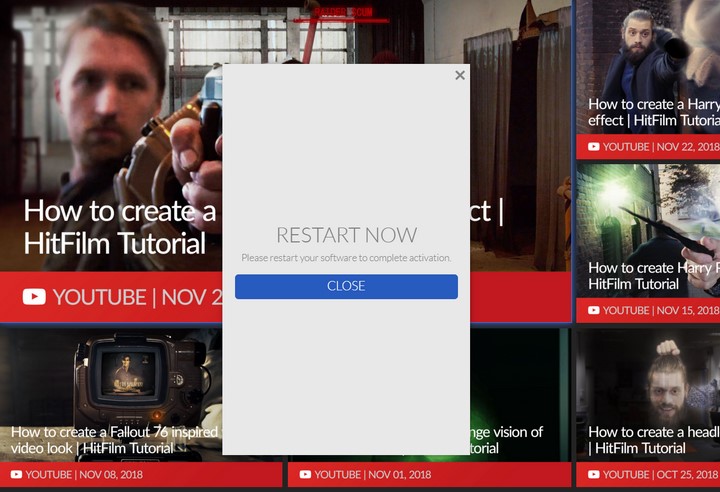Click the blue CLOSE button in dialog
This screenshot has height=492, width=720.
tap(346, 286)
